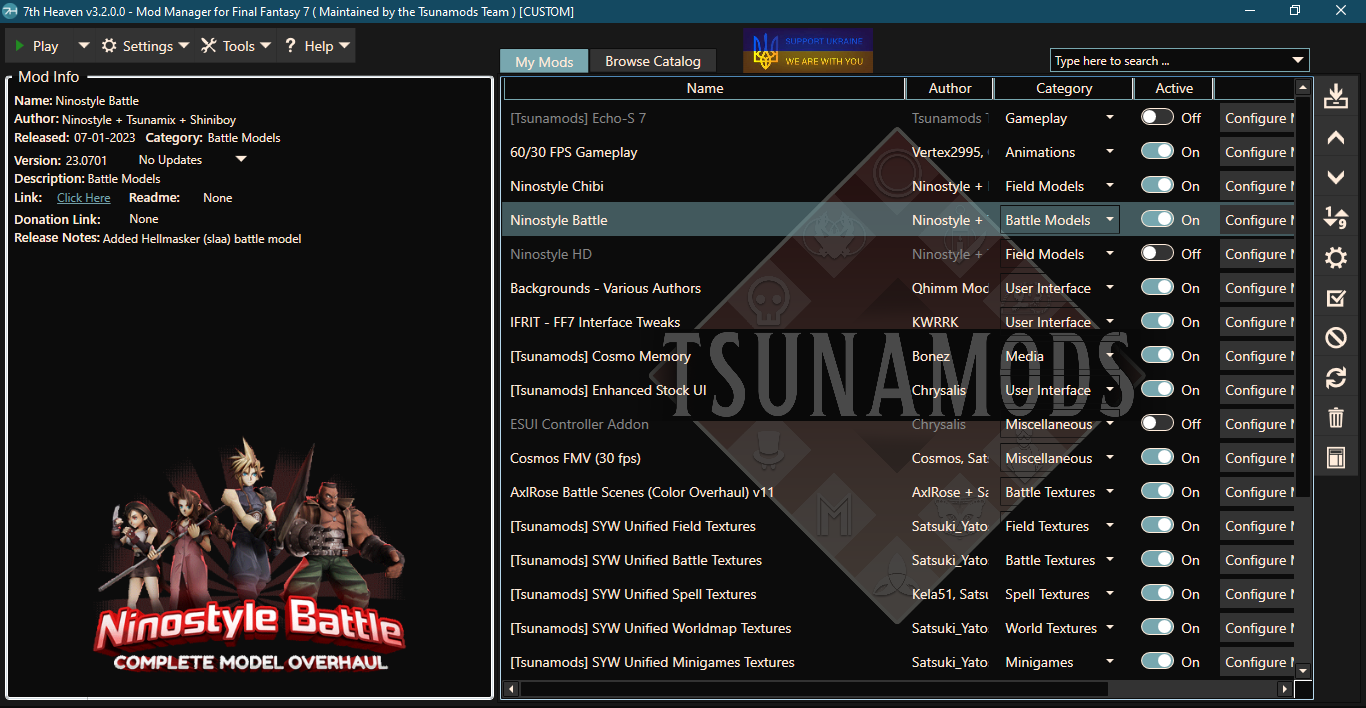
Task: Open mod configuration gear icon in sidebar
Action: pyautogui.click(x=1335, y=258)
